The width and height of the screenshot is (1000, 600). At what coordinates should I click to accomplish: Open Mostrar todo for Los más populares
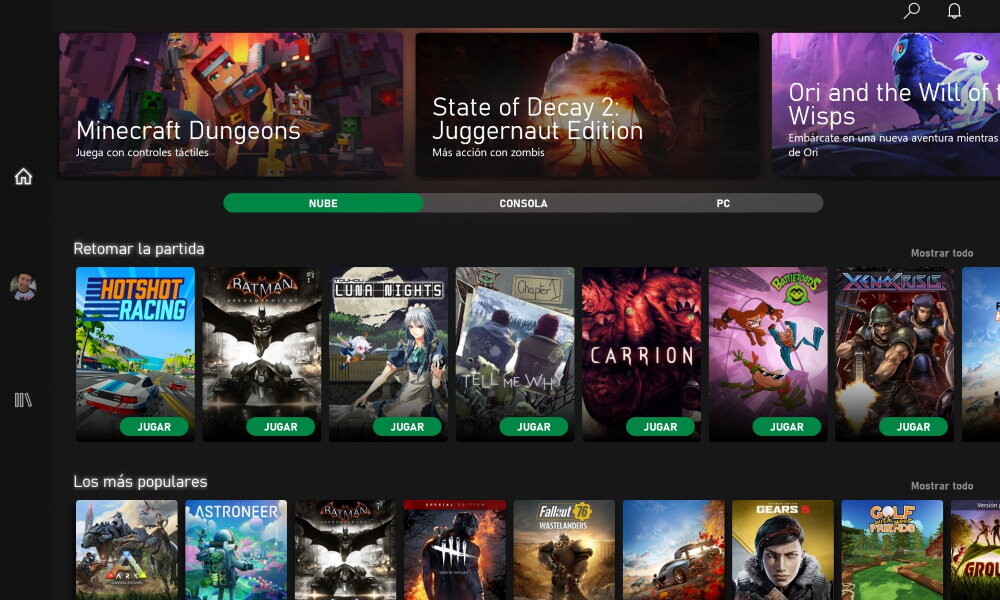(x=941, y=485)
